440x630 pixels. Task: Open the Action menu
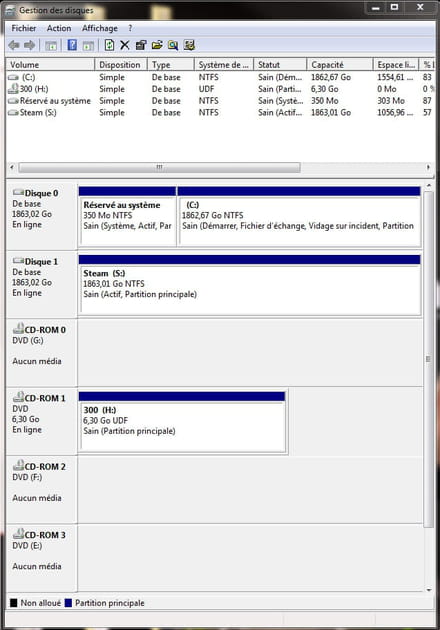pos(59,28)
